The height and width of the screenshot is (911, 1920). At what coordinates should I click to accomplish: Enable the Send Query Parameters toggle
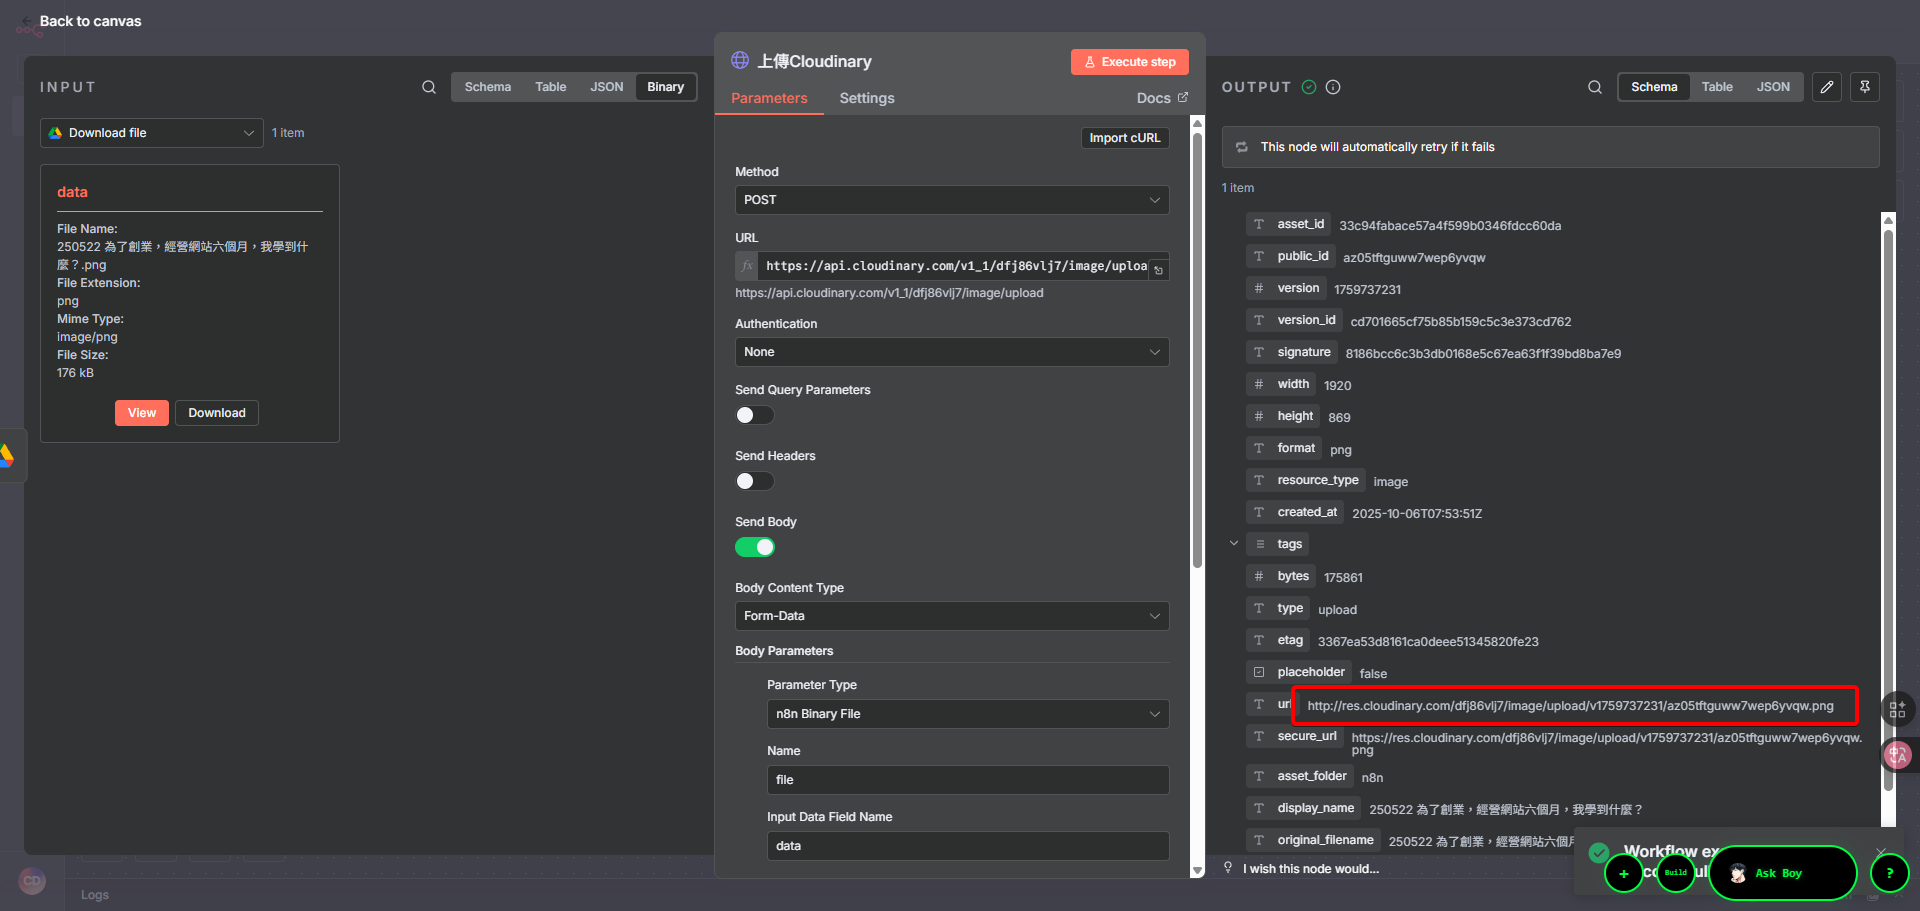(x=754, y=415)
